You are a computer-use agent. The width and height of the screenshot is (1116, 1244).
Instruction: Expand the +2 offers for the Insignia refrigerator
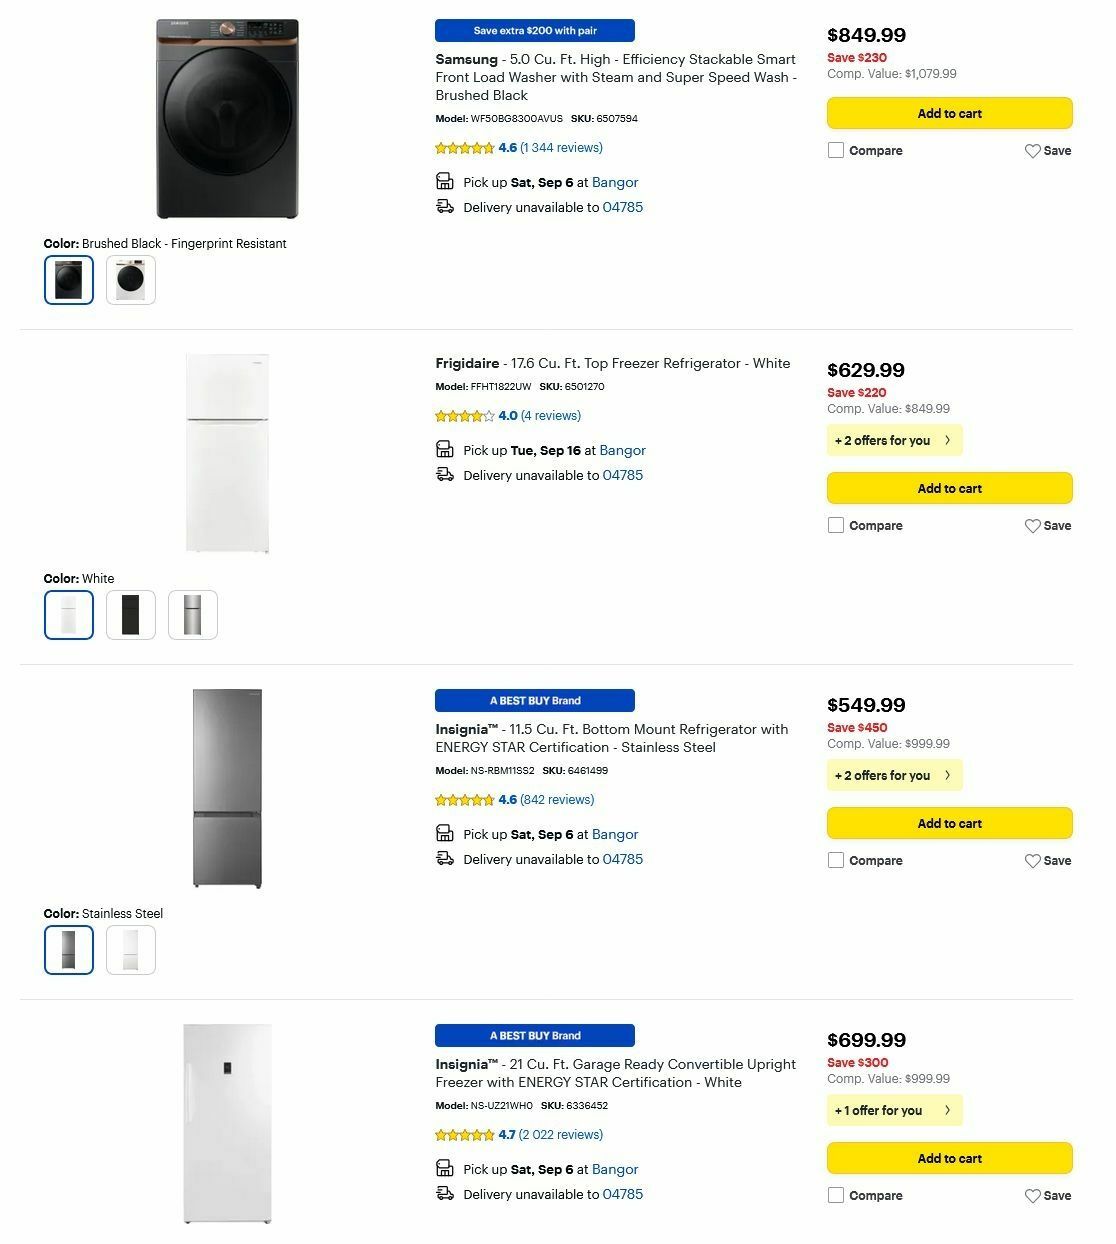[893, 775]
